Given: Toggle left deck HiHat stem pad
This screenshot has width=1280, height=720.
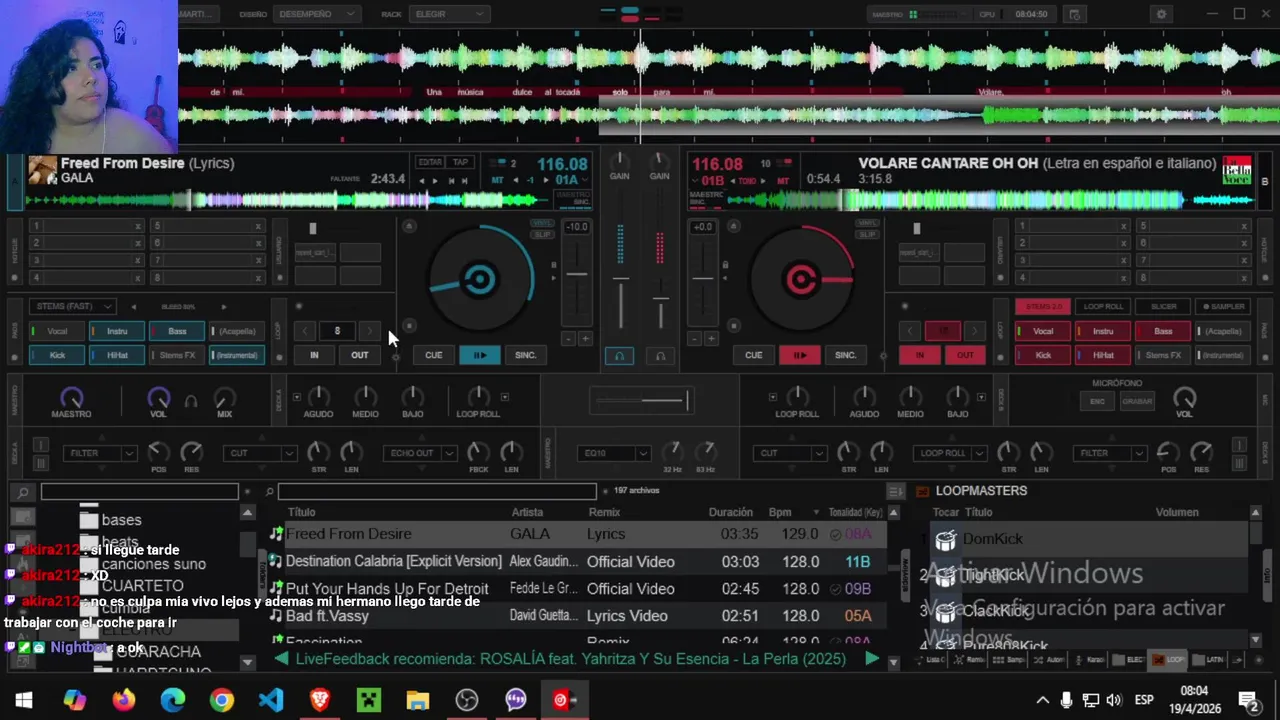Looking at the screenshot, I should (116, 355).
